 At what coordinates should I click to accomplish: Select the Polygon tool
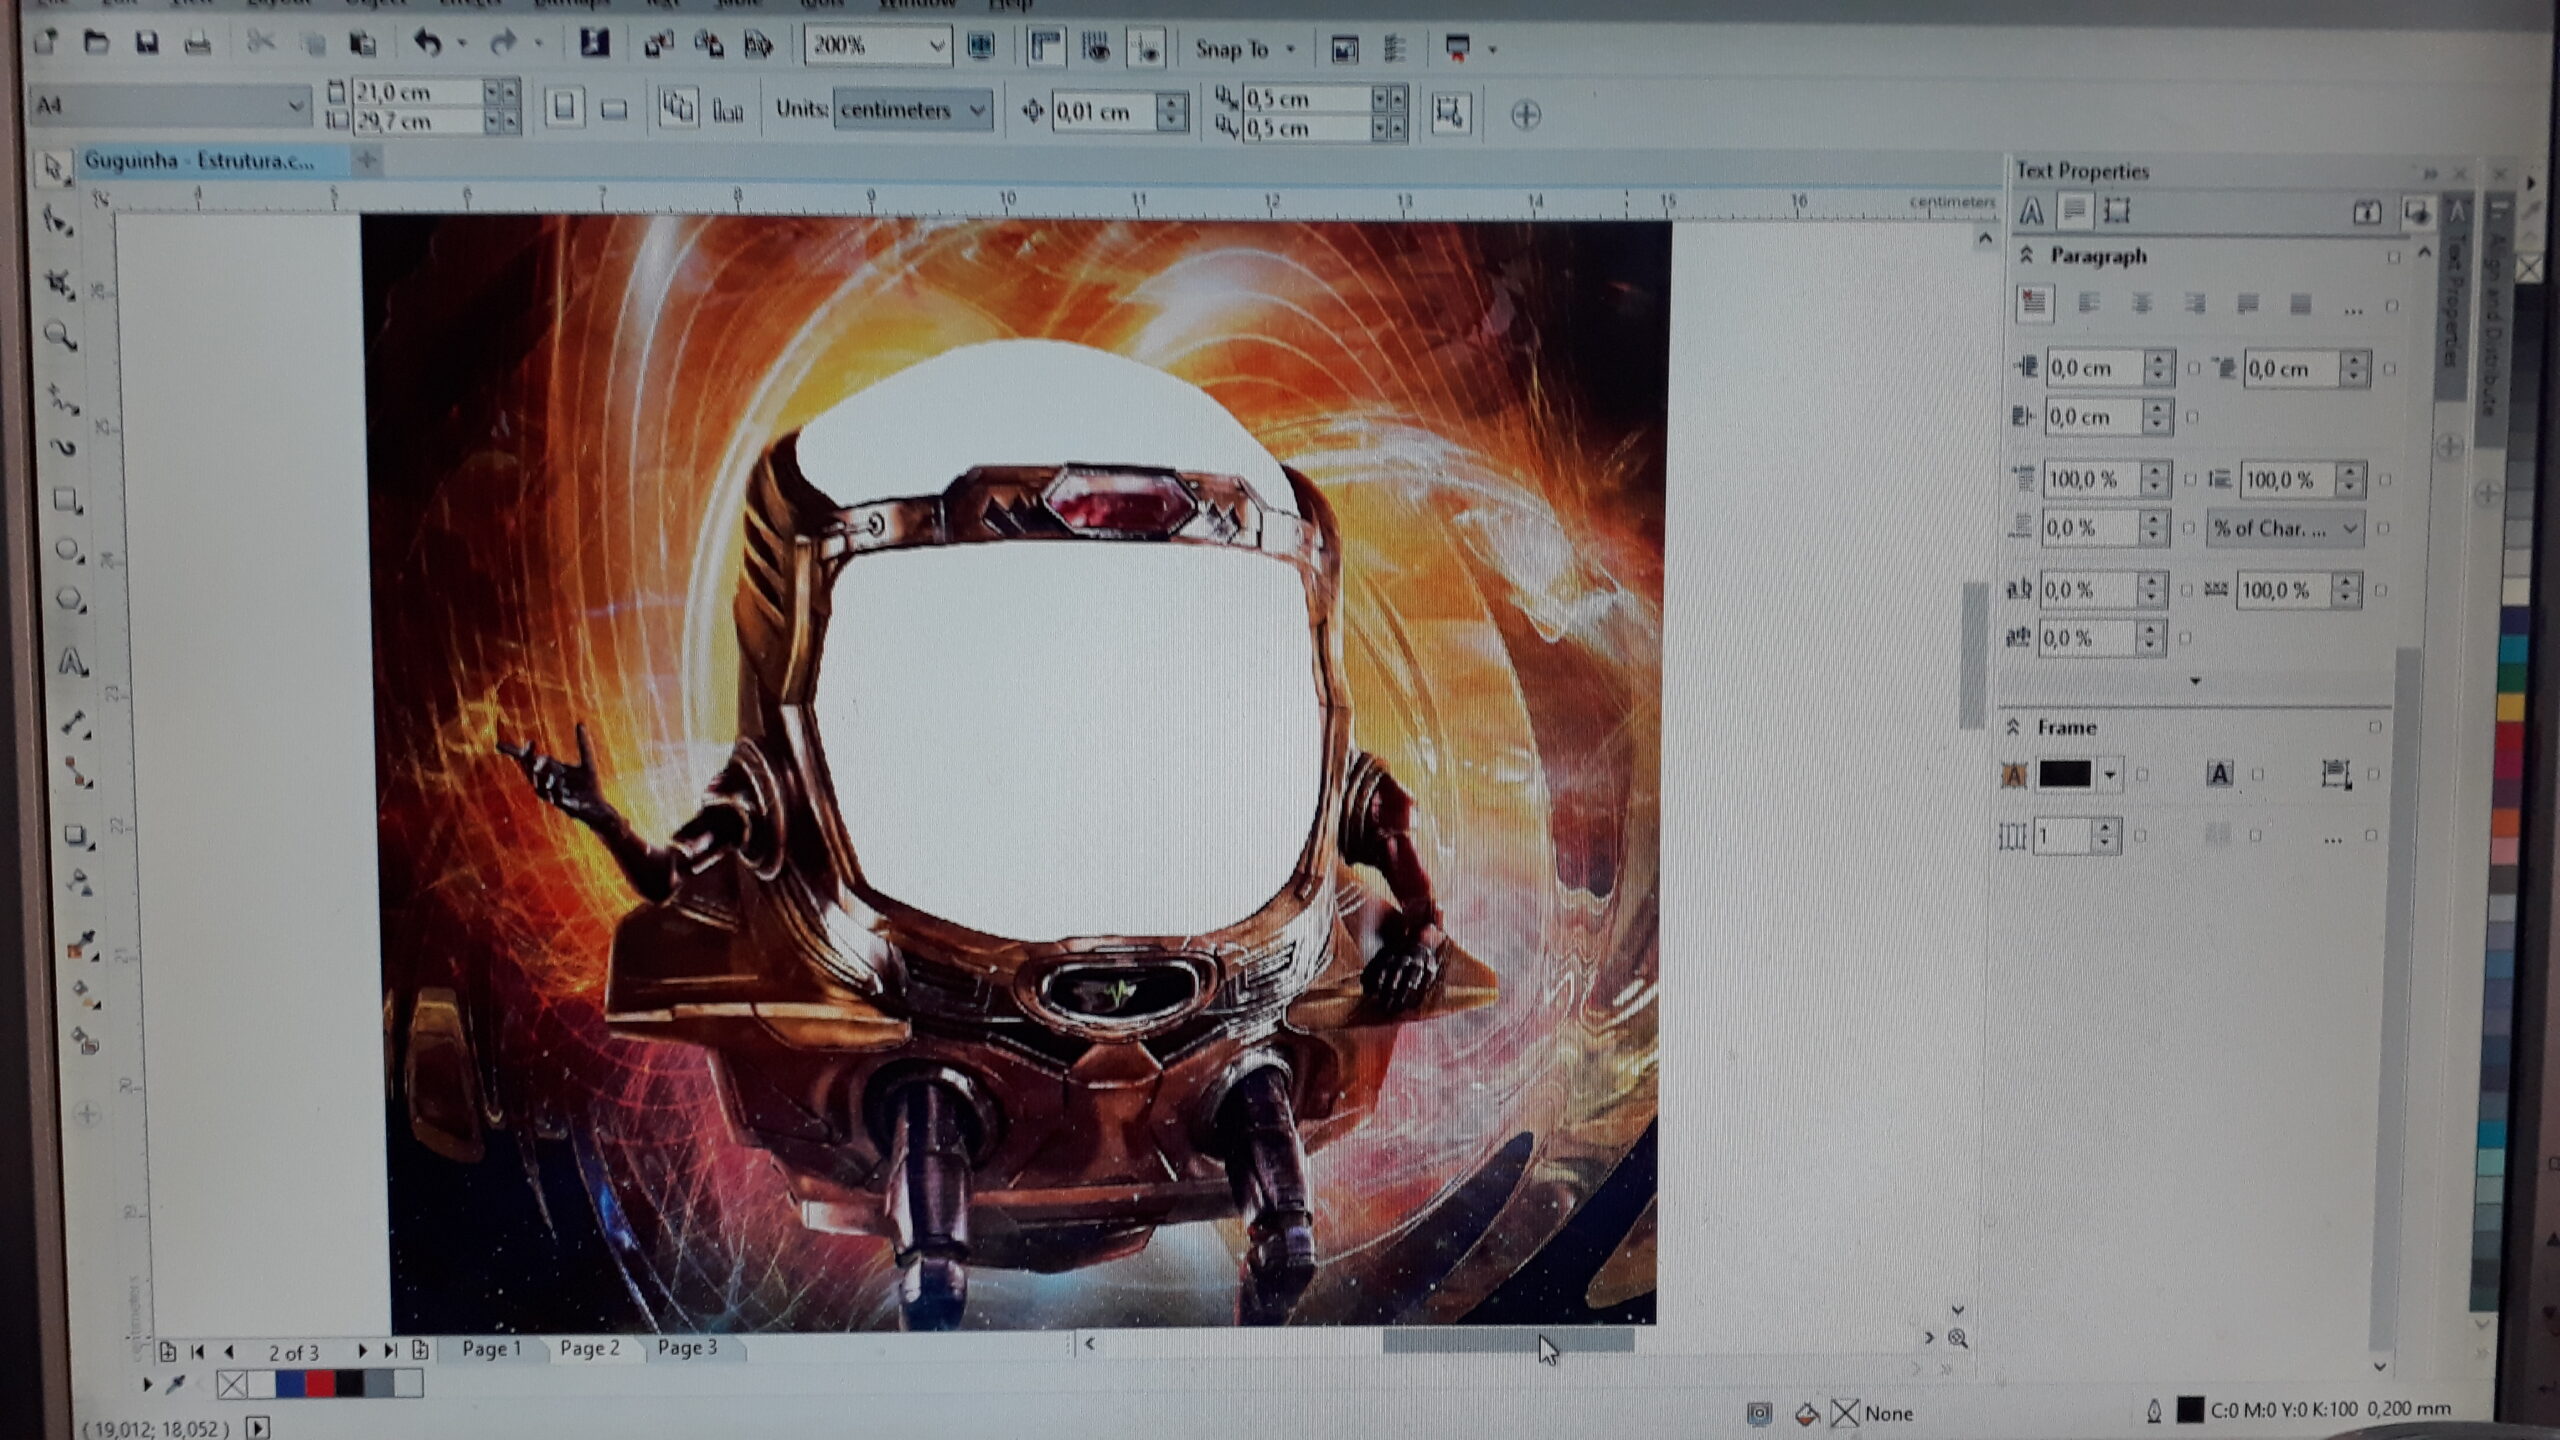(70, 600)
